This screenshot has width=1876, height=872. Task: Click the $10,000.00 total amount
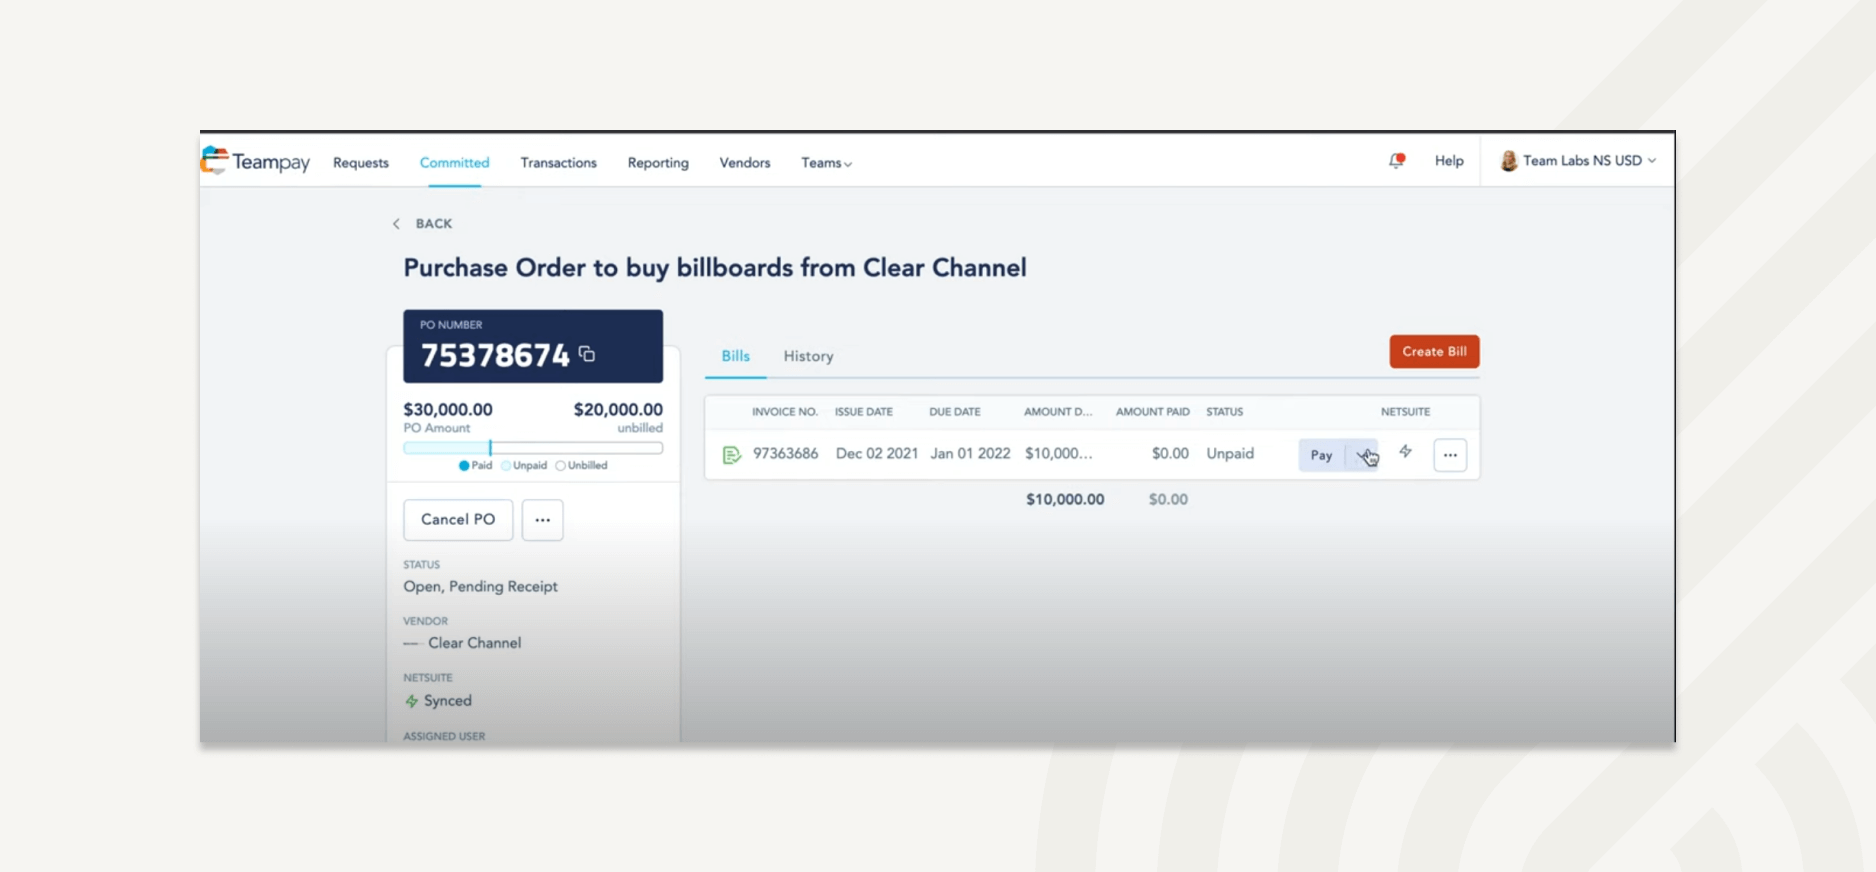(x=1065, y=500)
